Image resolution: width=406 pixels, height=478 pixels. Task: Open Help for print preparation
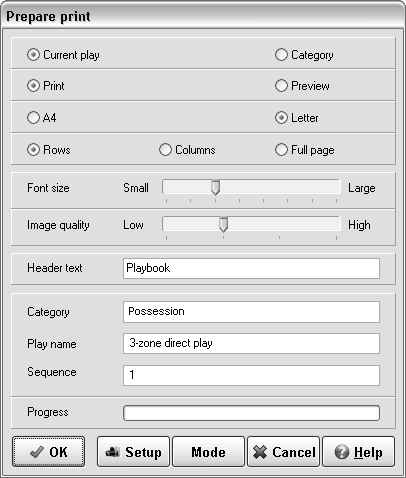click(359, 452)
